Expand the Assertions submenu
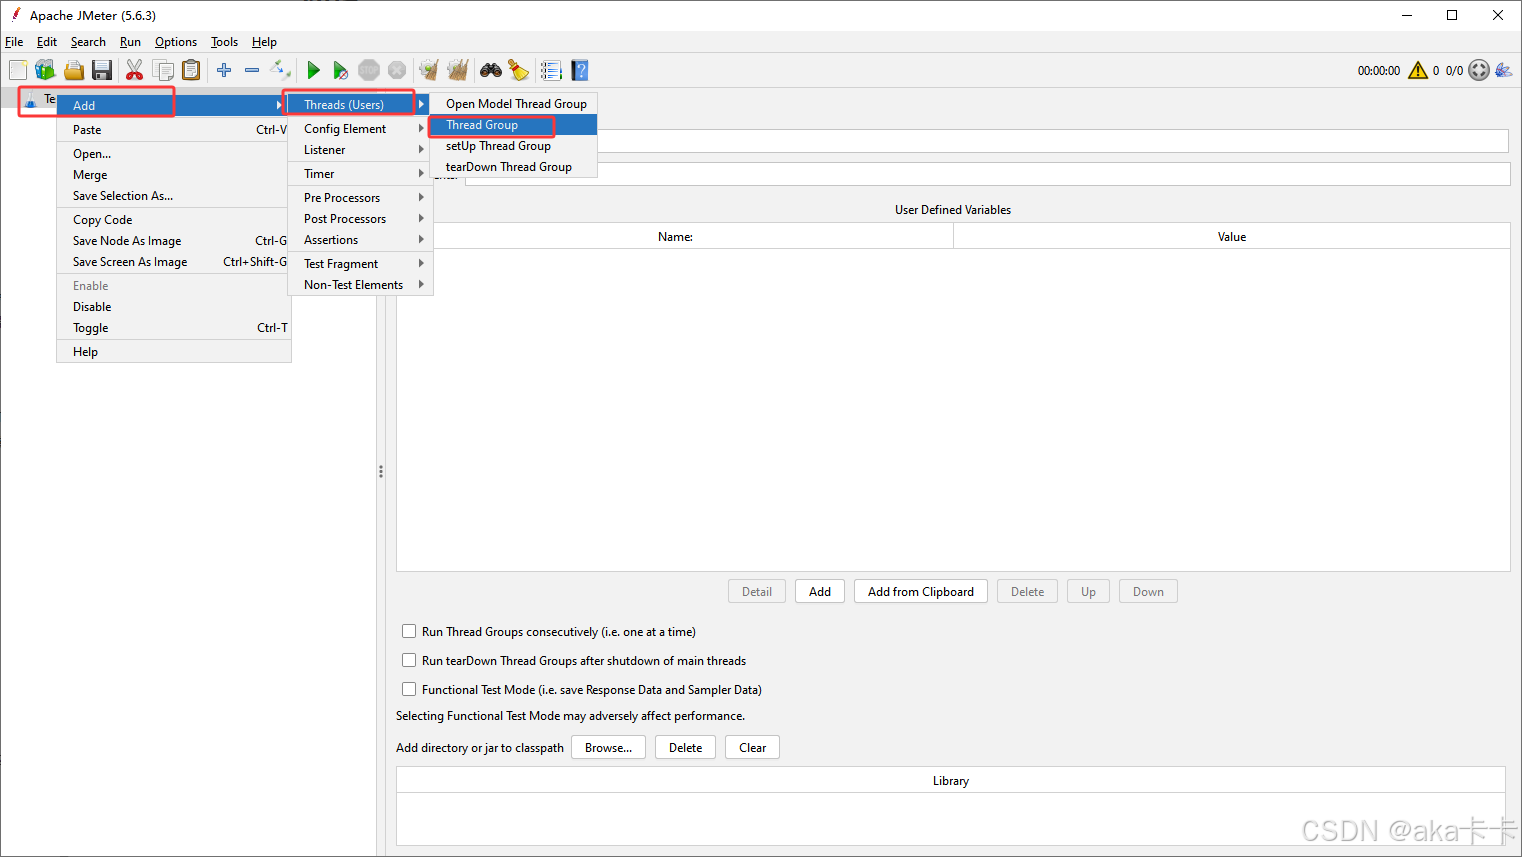 (361, 240)
